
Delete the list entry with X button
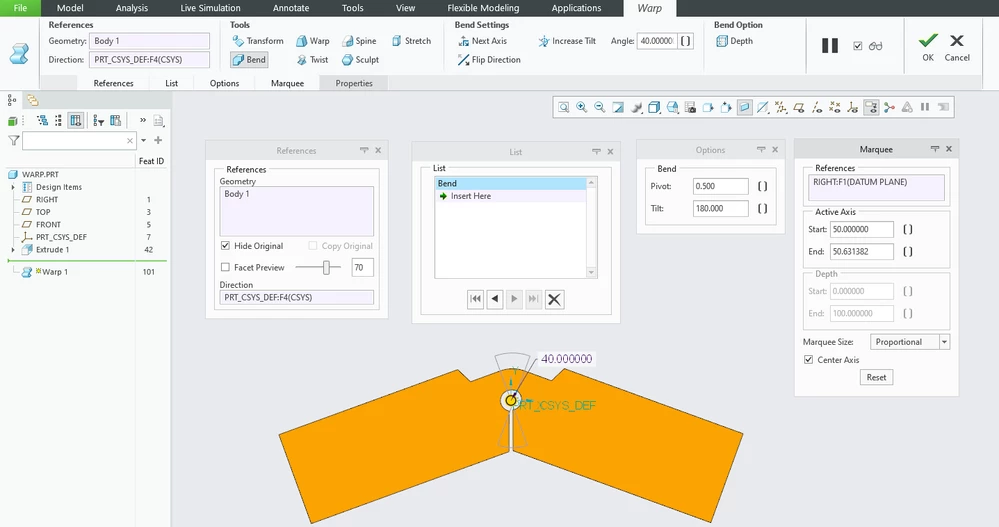(554, 300)
